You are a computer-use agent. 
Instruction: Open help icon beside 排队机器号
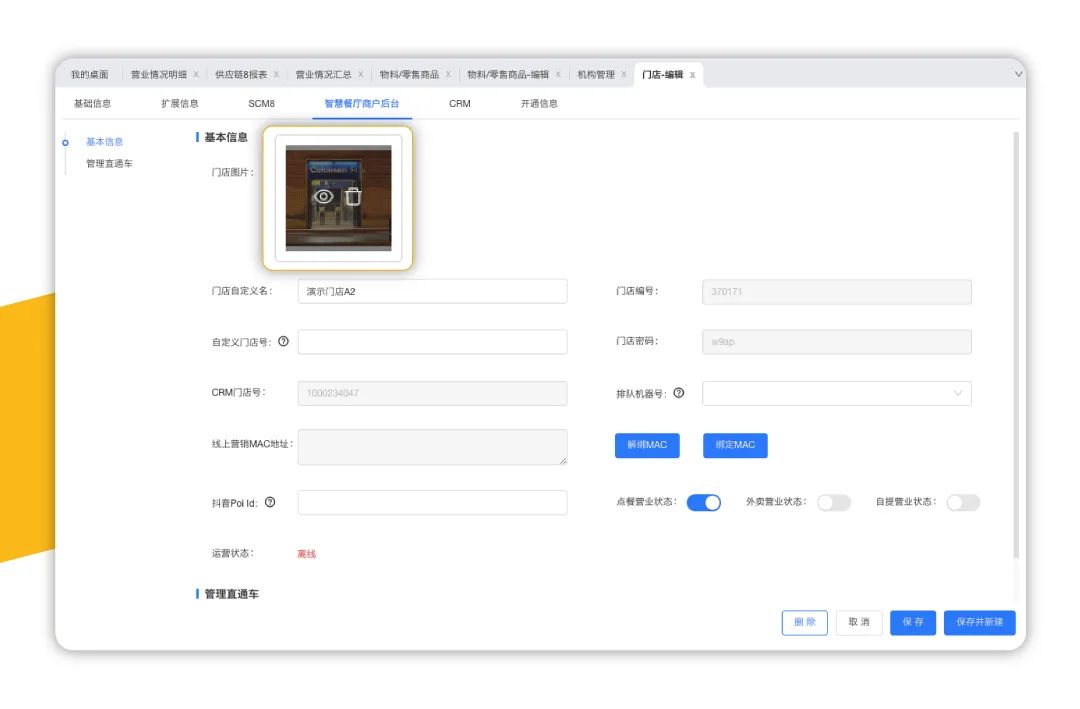point(678,393)
